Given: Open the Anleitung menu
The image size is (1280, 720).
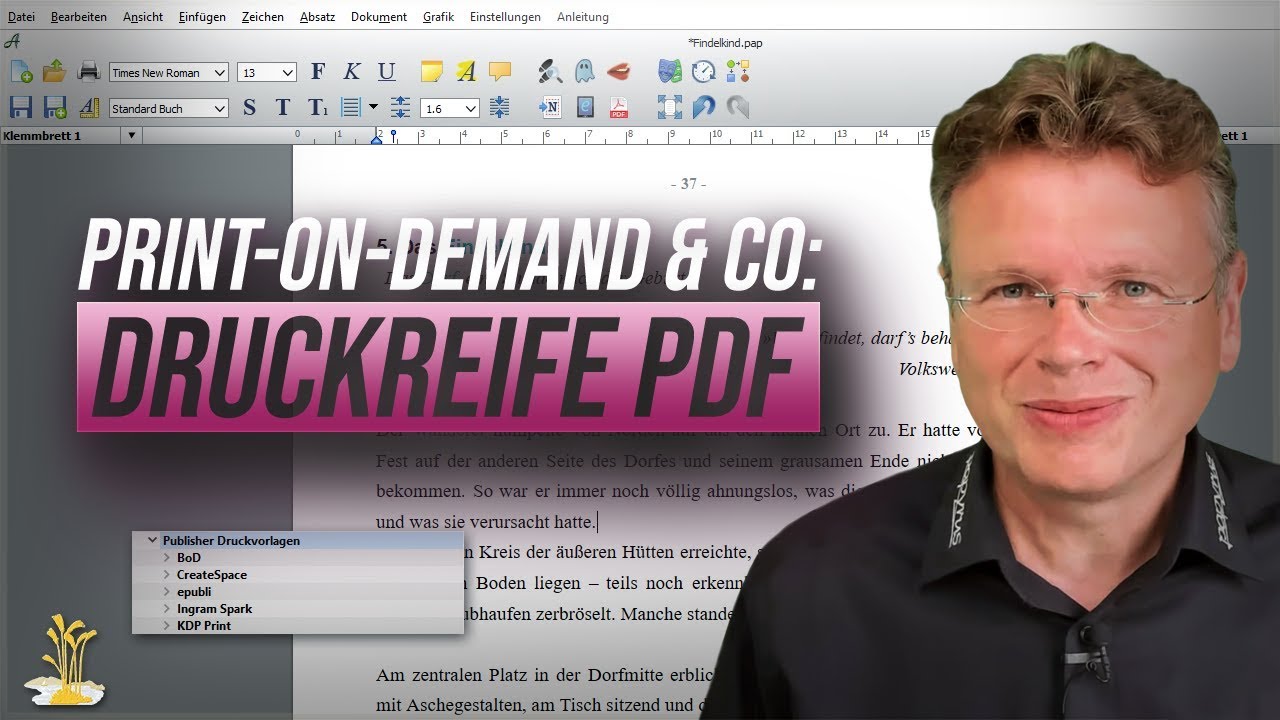Looking at the screenshot, I should [x=583, y=17].
